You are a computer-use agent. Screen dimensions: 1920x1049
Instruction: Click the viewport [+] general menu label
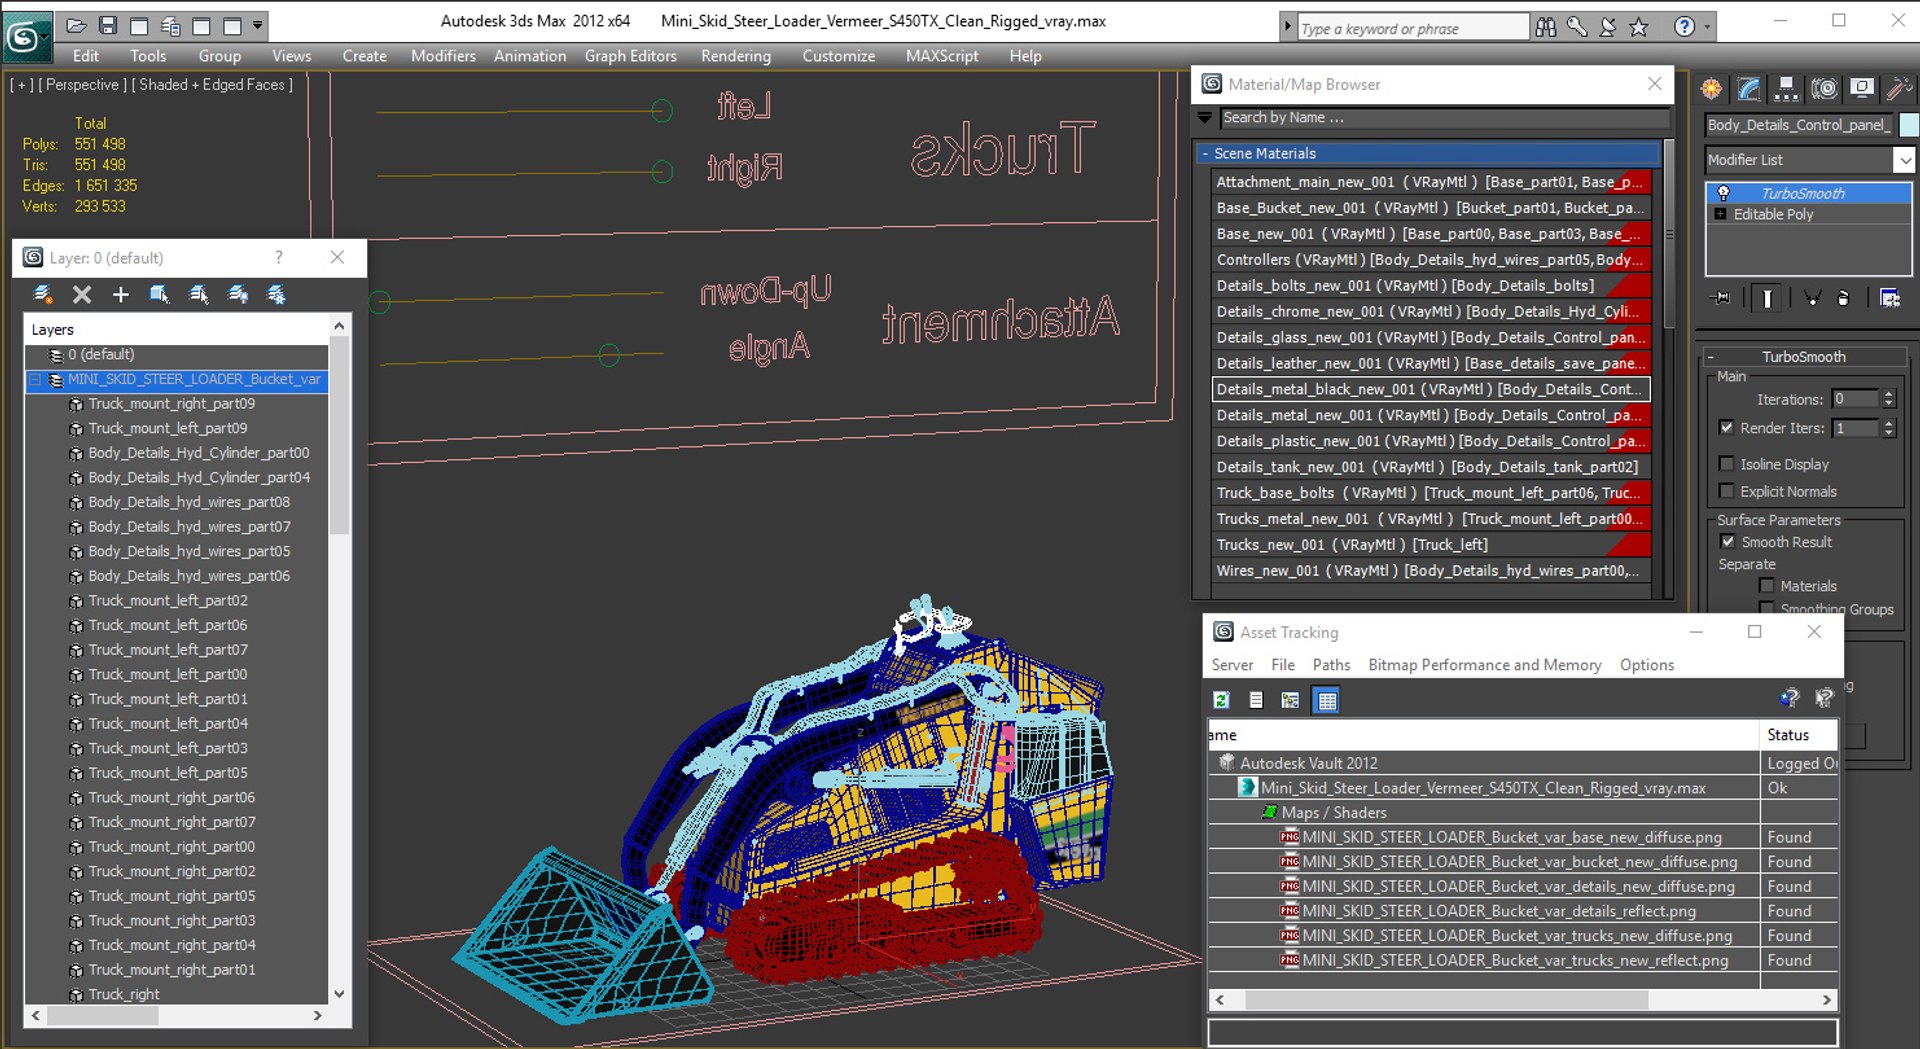21,85
